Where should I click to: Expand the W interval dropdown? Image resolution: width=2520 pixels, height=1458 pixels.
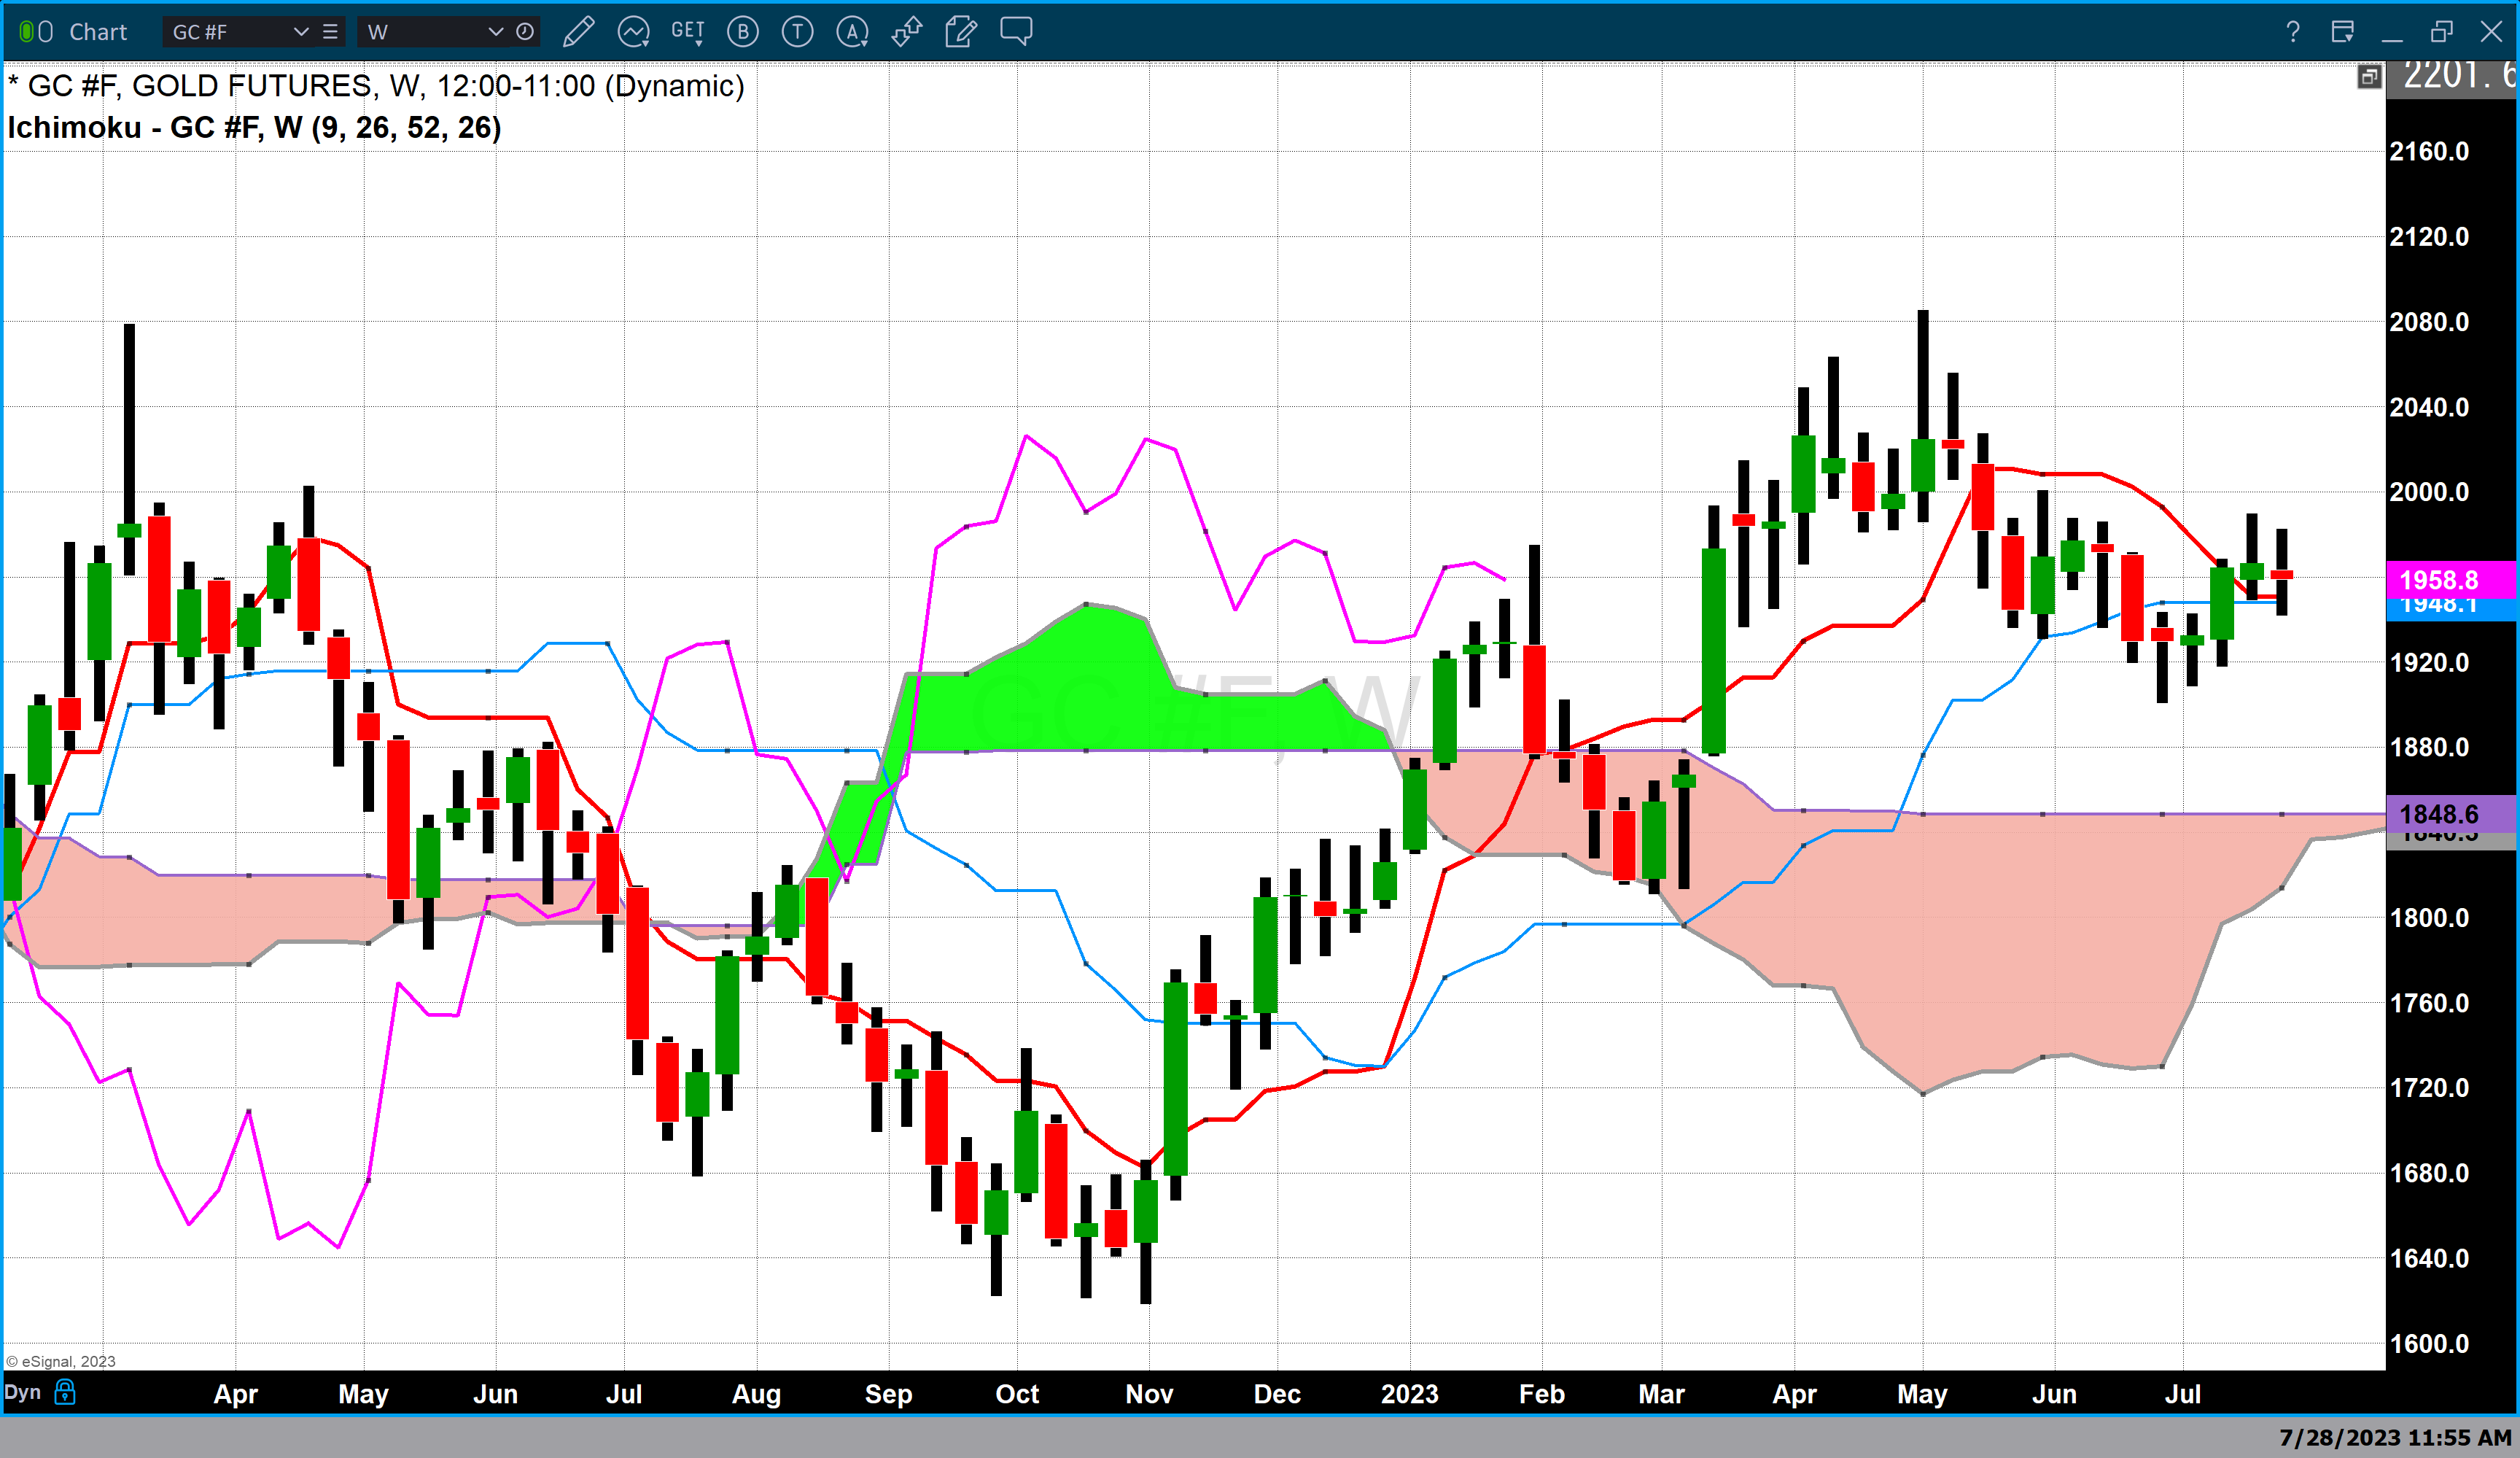pyautogui.click(x=494, y=32)
